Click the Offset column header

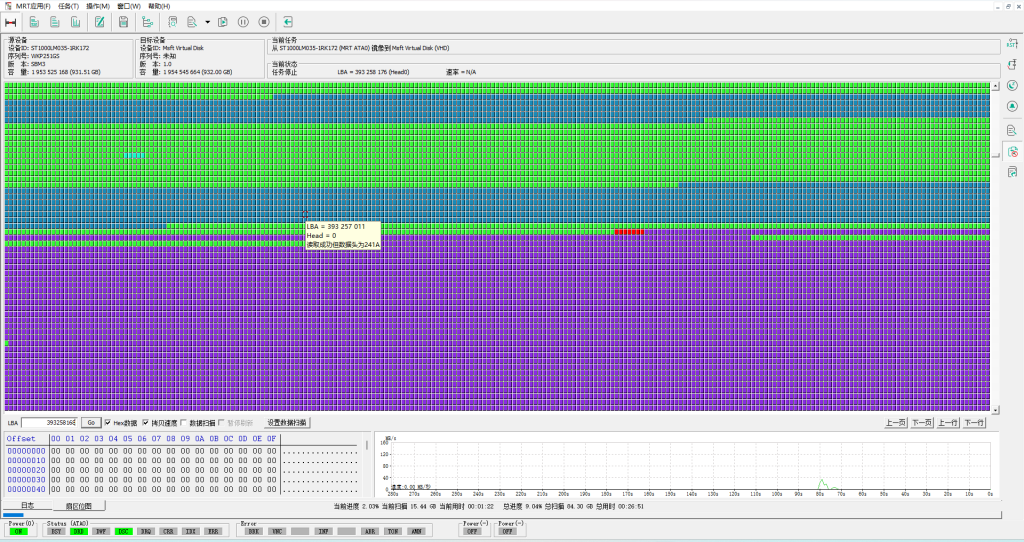pos(21,439)
